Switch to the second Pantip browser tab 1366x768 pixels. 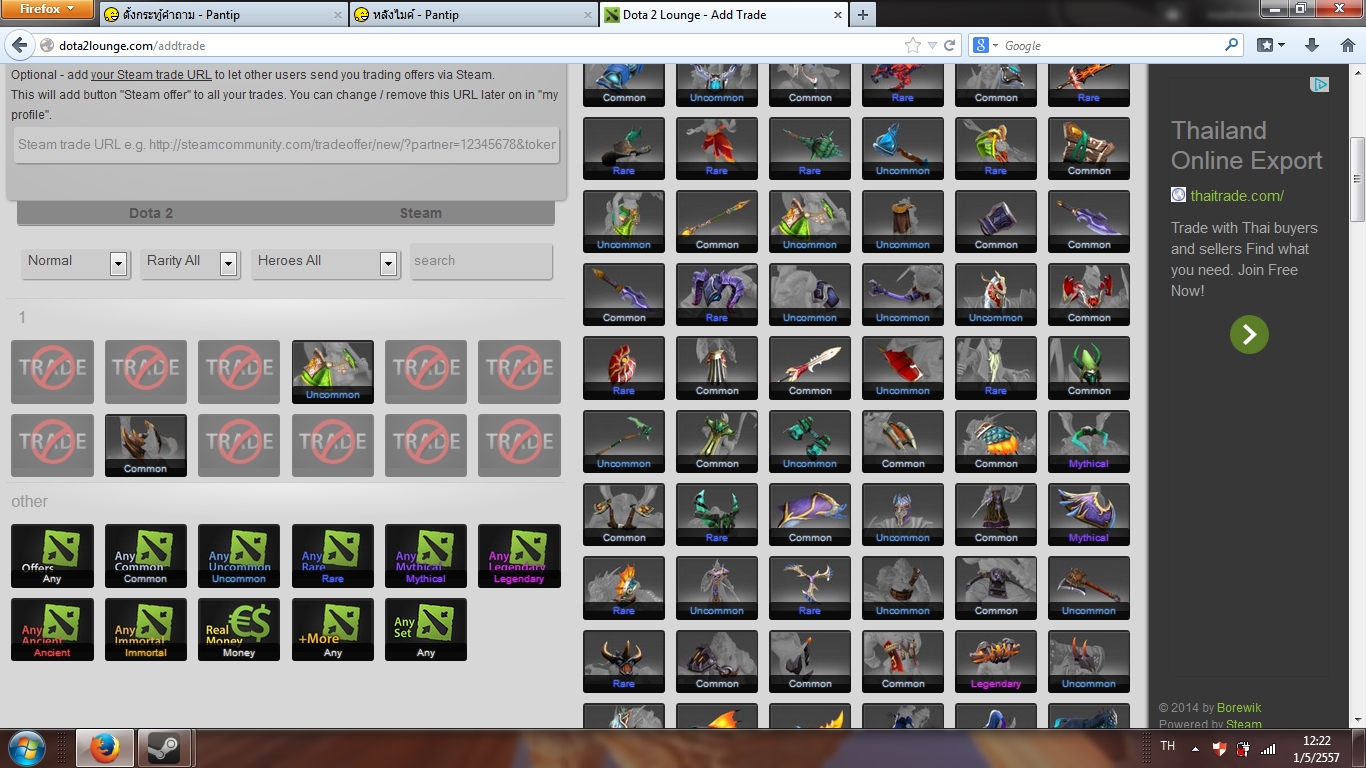pyautogui.click(x=473, y=14)
